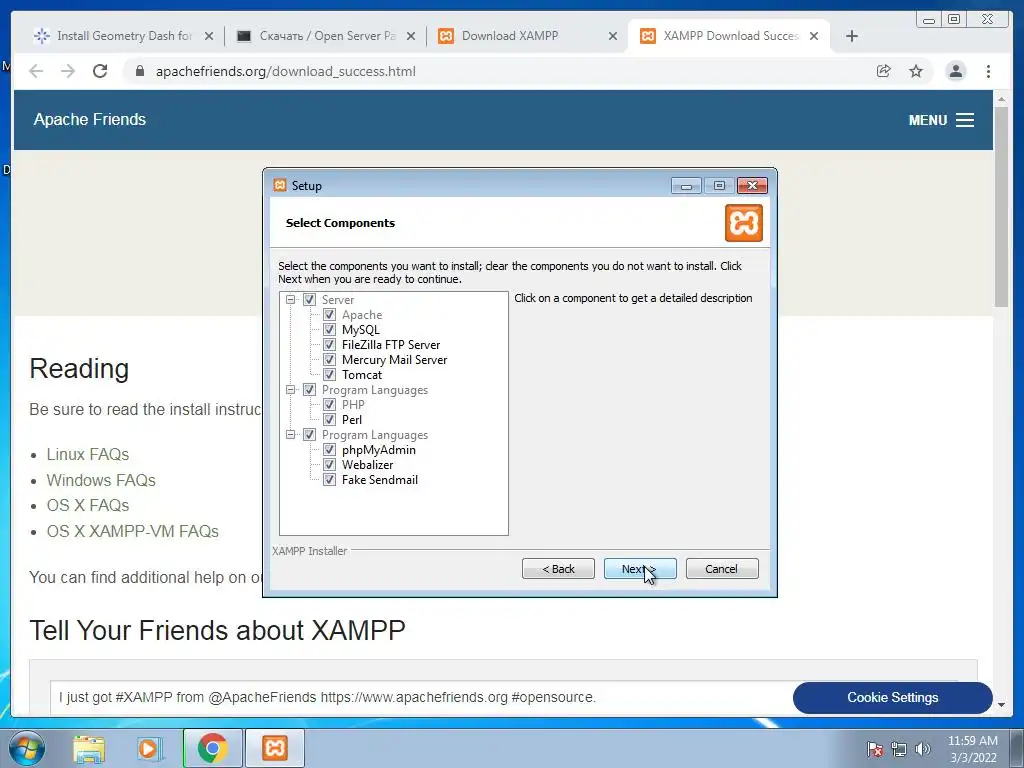Share this page icon in address bar
This screenshot has height=768, width=1024.
coord(884,71)
